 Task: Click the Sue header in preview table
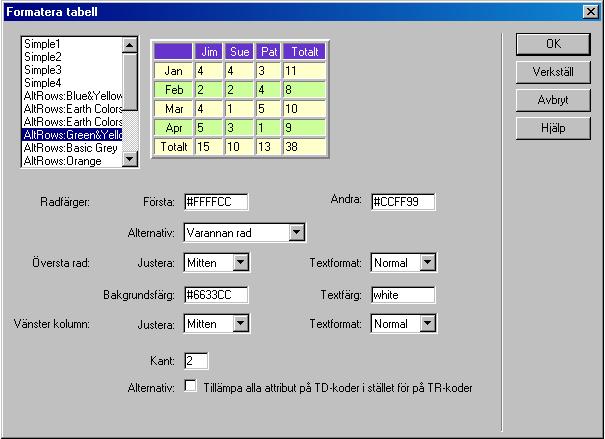239,52
